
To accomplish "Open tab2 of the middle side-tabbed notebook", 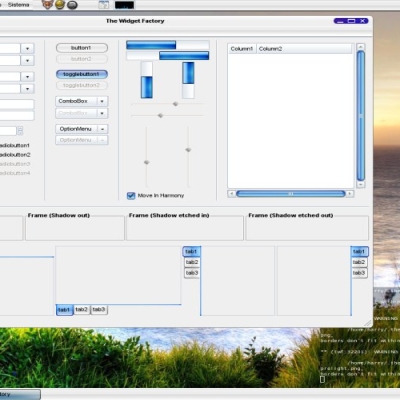I will click(x=192, y=262).
